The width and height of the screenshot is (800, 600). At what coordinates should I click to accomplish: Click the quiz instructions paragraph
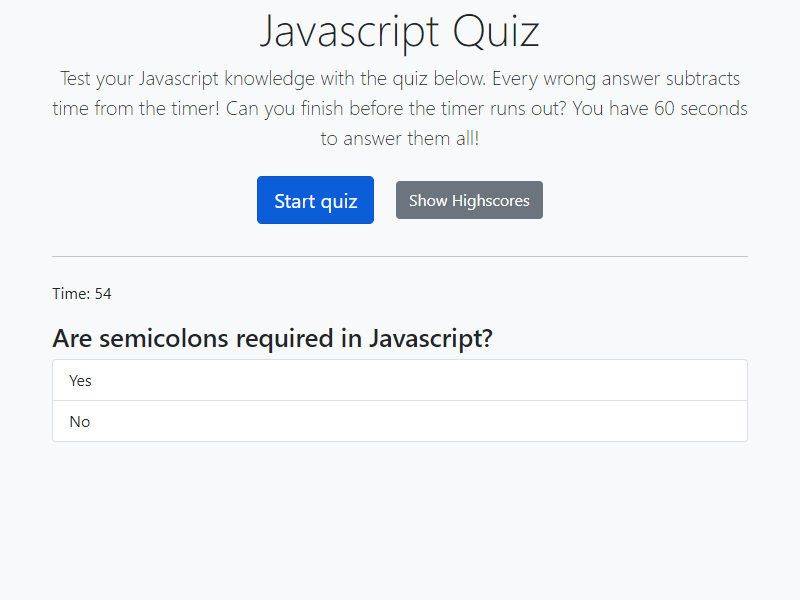(400, 108)
